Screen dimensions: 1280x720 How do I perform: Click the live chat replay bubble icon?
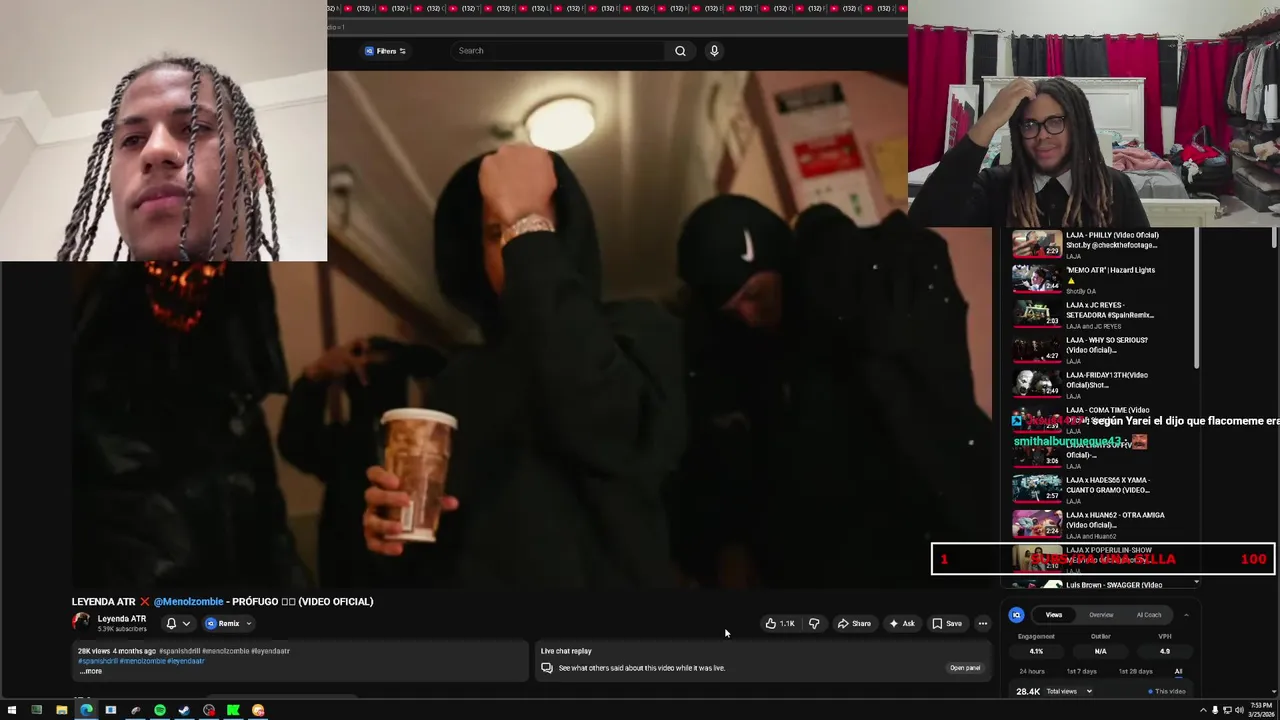[547, 668]
